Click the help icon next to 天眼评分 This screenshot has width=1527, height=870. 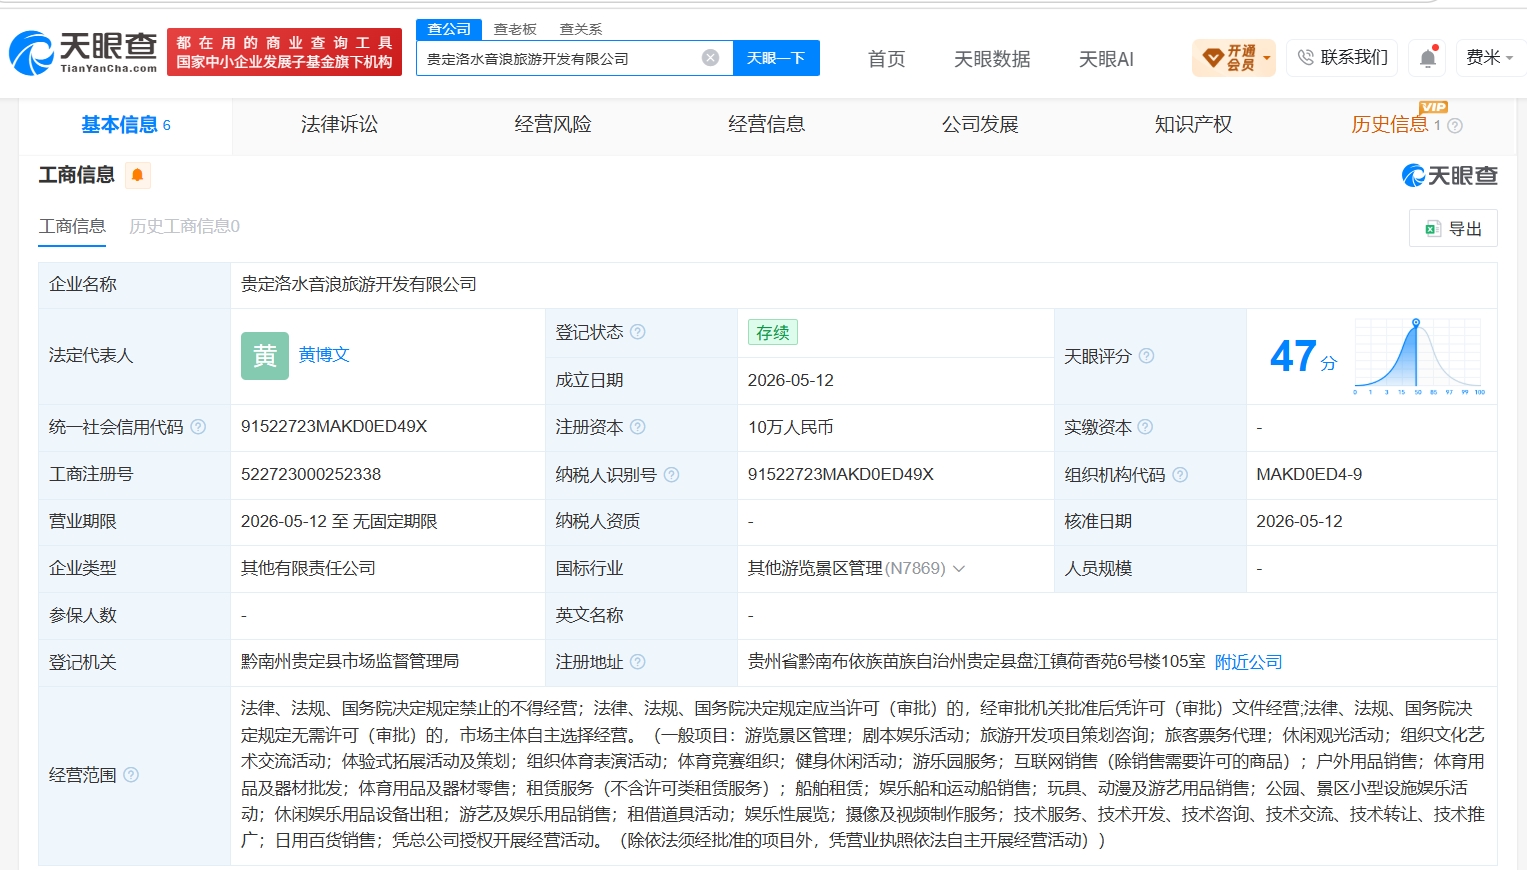click(1146, 356)
